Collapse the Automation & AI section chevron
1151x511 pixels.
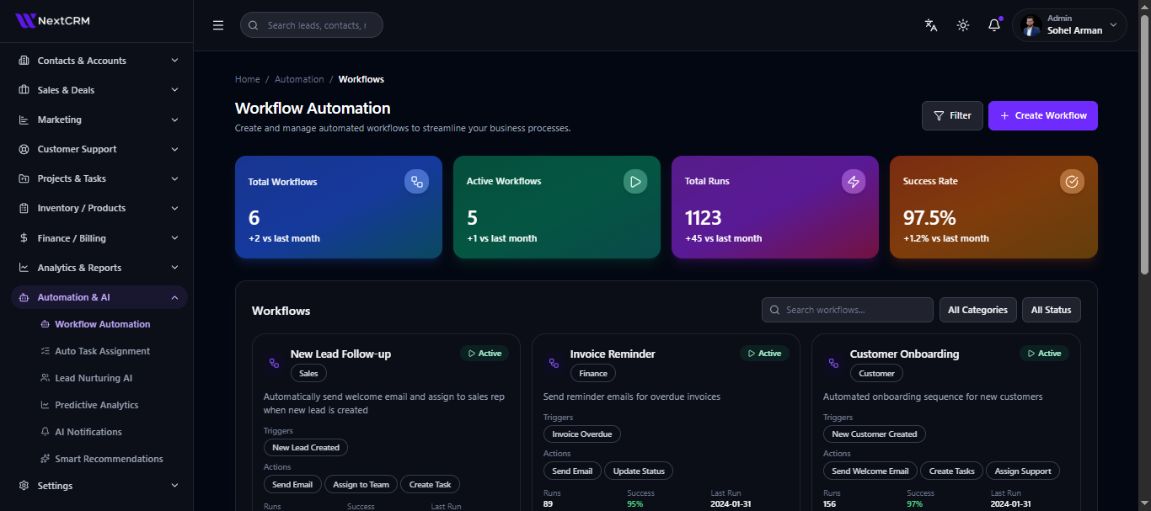175,297
